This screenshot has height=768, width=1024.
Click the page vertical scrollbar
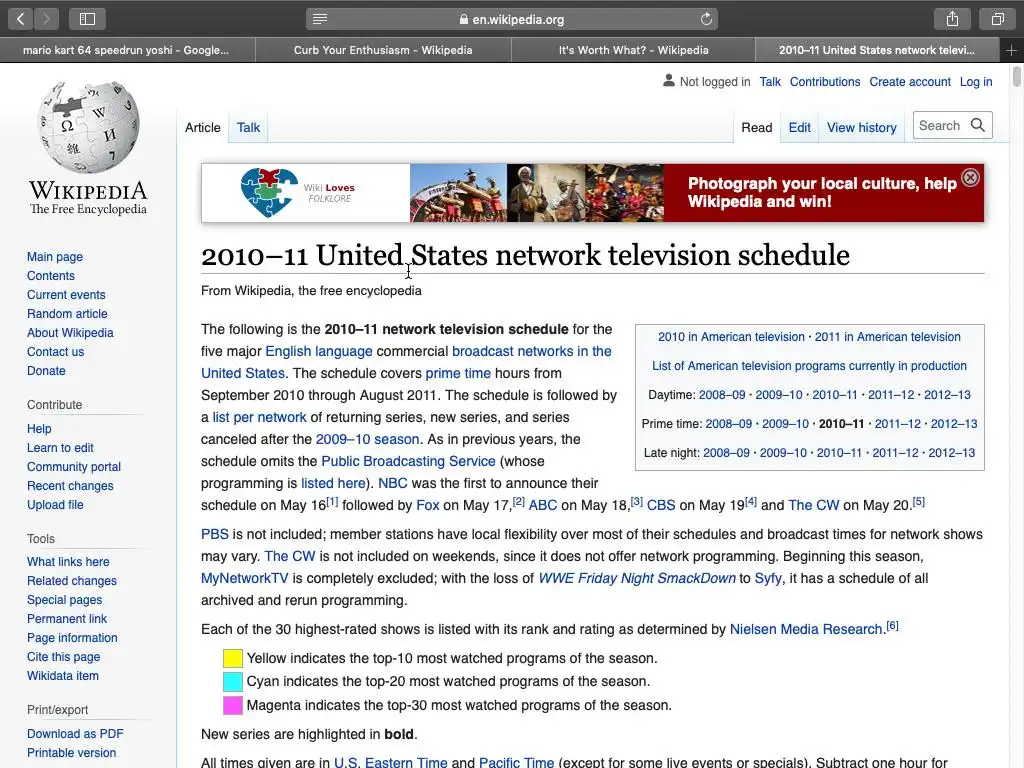(x=1017, y=76)
